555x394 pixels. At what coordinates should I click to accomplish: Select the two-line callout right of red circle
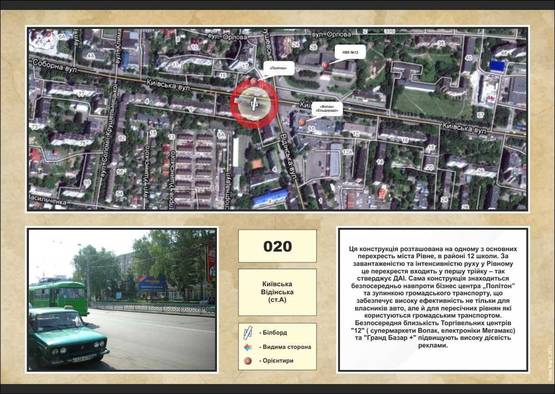point(327,109)
